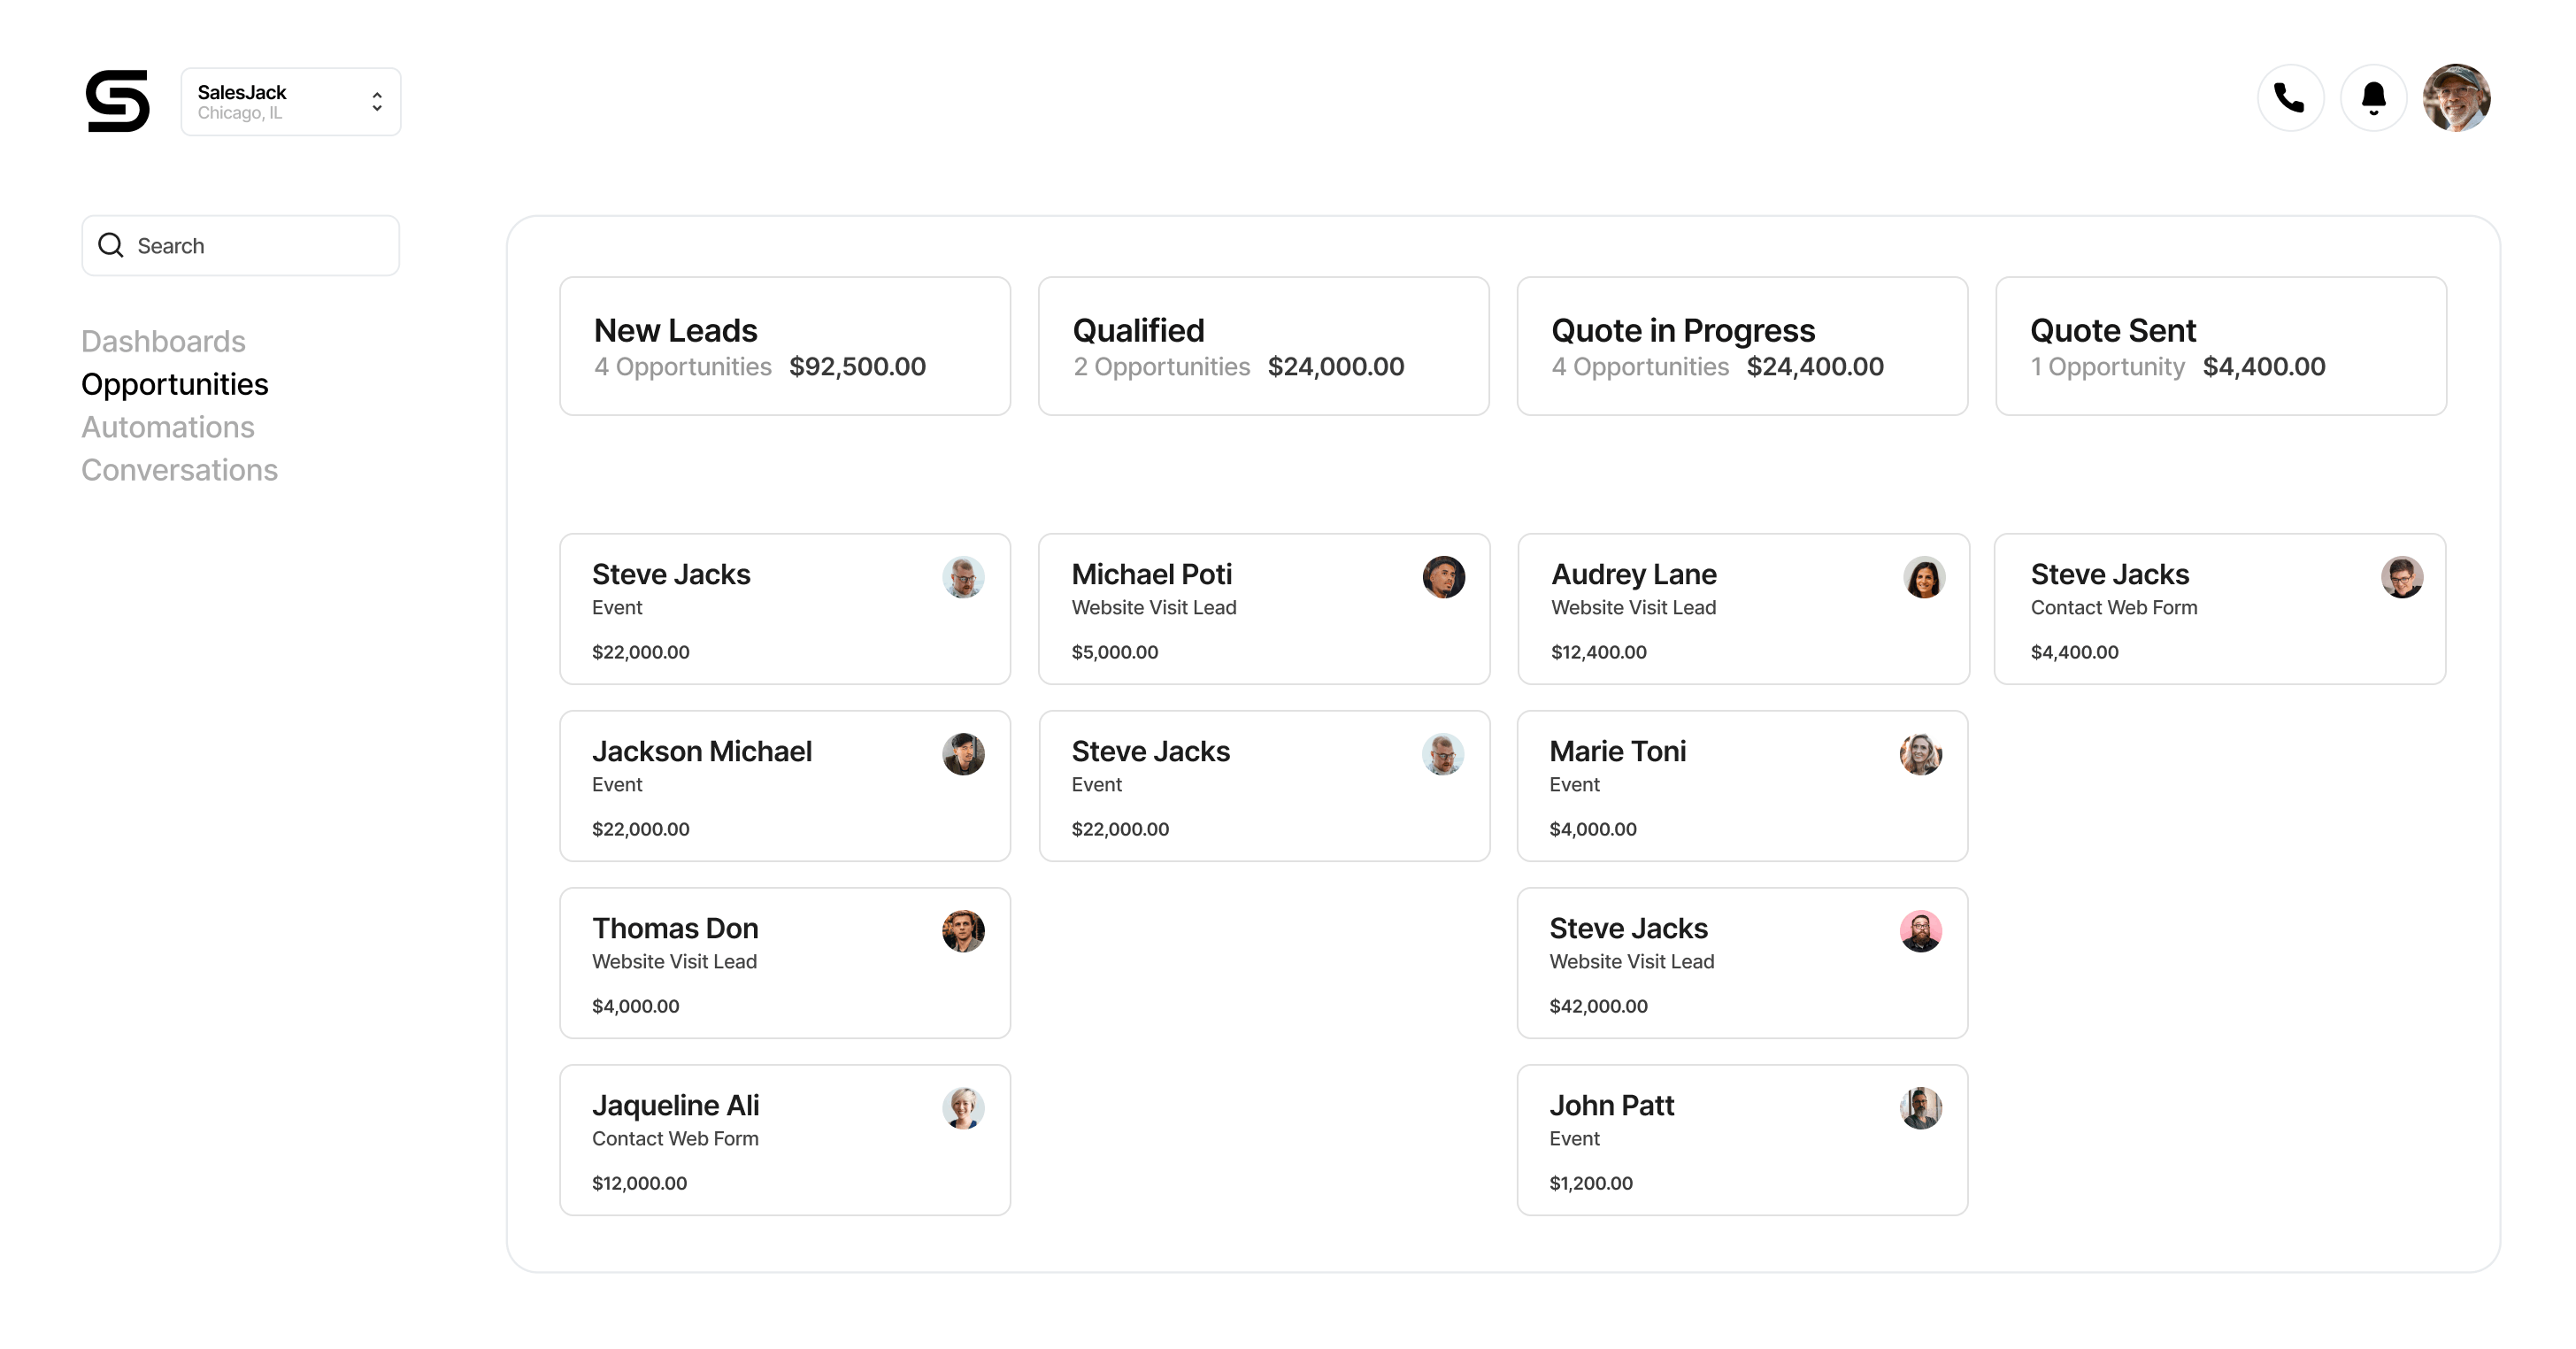Open notifications bell icon
Viewport: 2576px width, 1349px height.
coord(2373,98)
